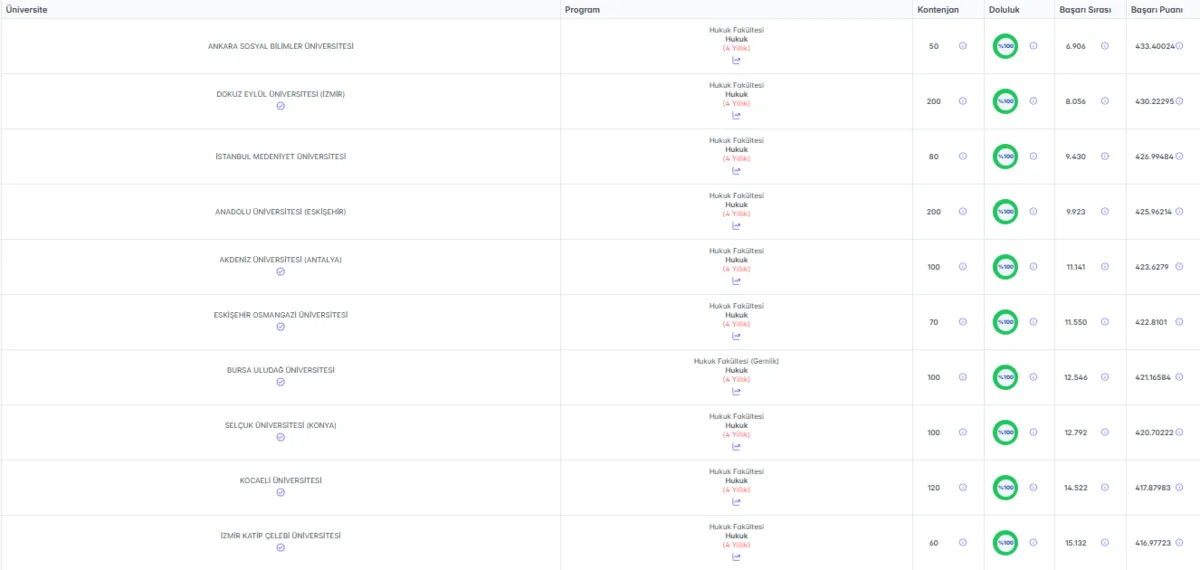Click verified badge under Kocaeli Üniversitesi
Viewport: 1200px width, 570px height.
click(280, 492)
